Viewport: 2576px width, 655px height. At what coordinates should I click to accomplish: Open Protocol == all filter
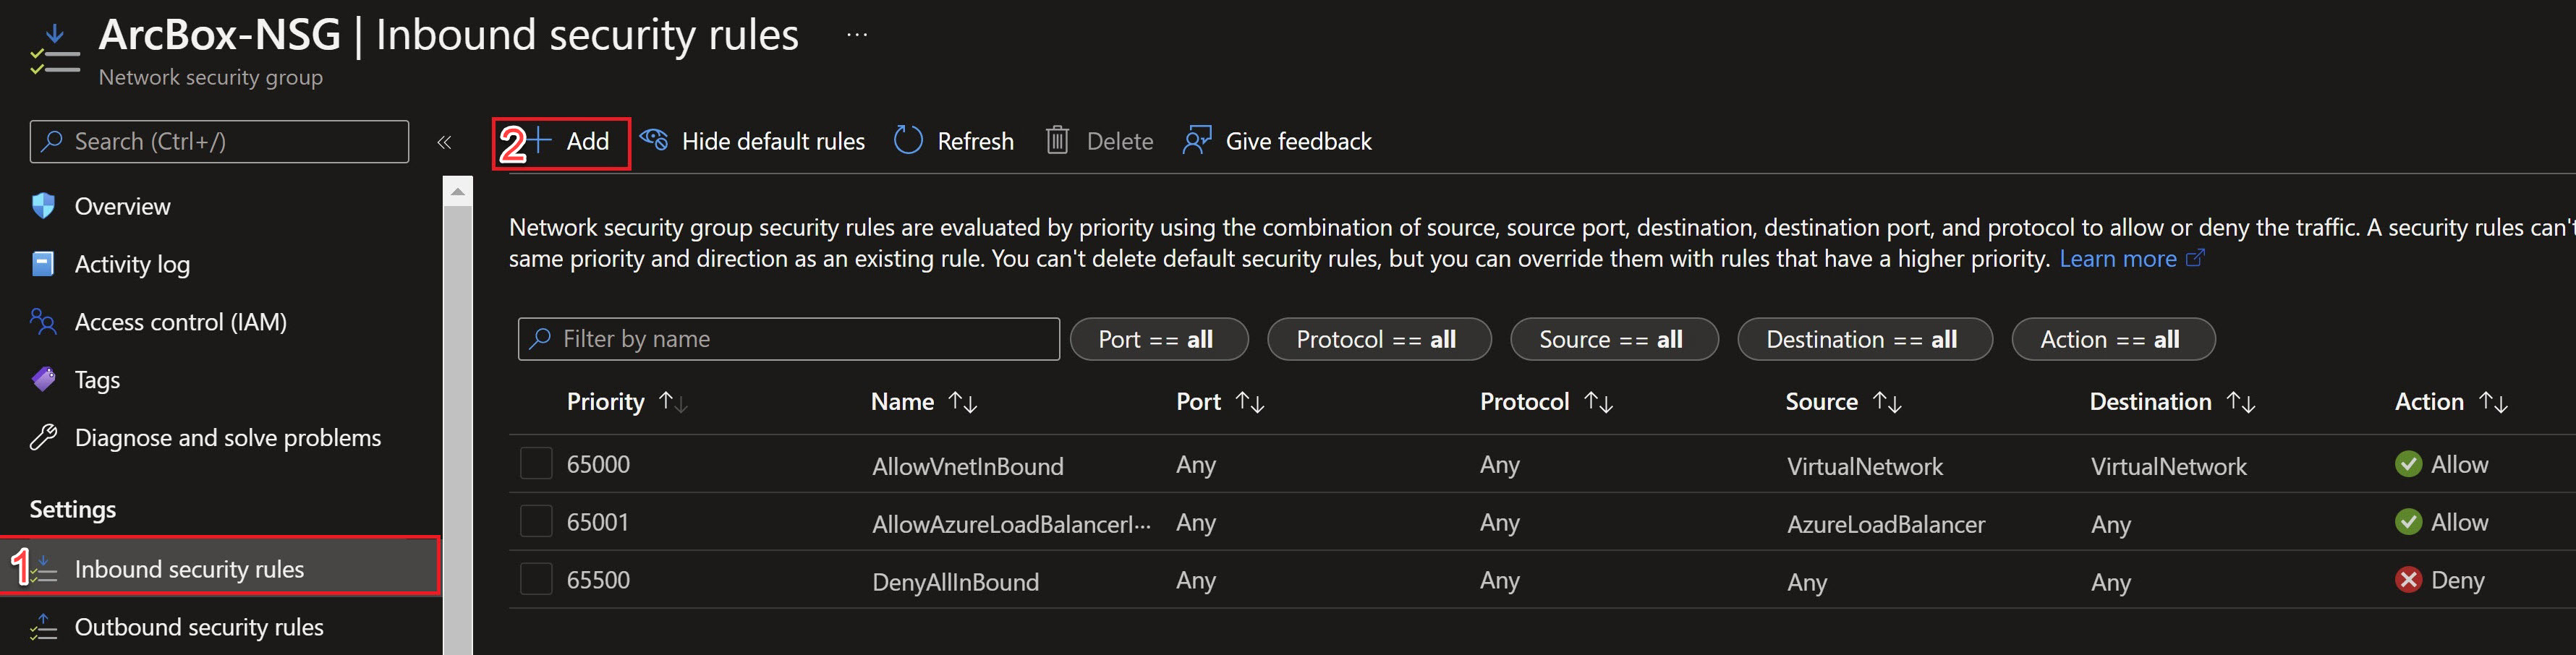click(1379, 339)
